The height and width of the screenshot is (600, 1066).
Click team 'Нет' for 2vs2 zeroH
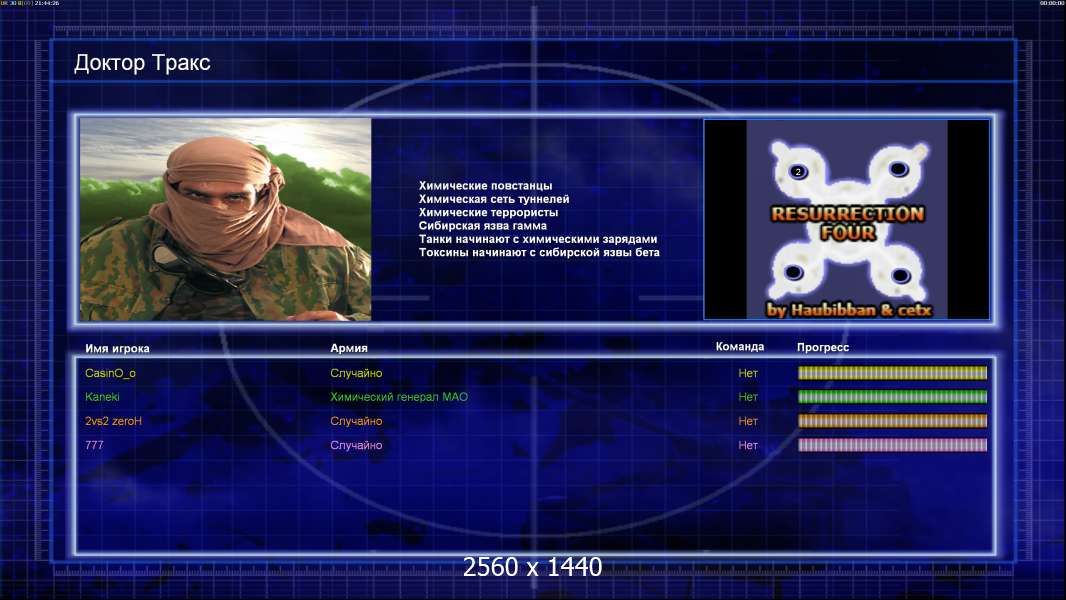748,421
